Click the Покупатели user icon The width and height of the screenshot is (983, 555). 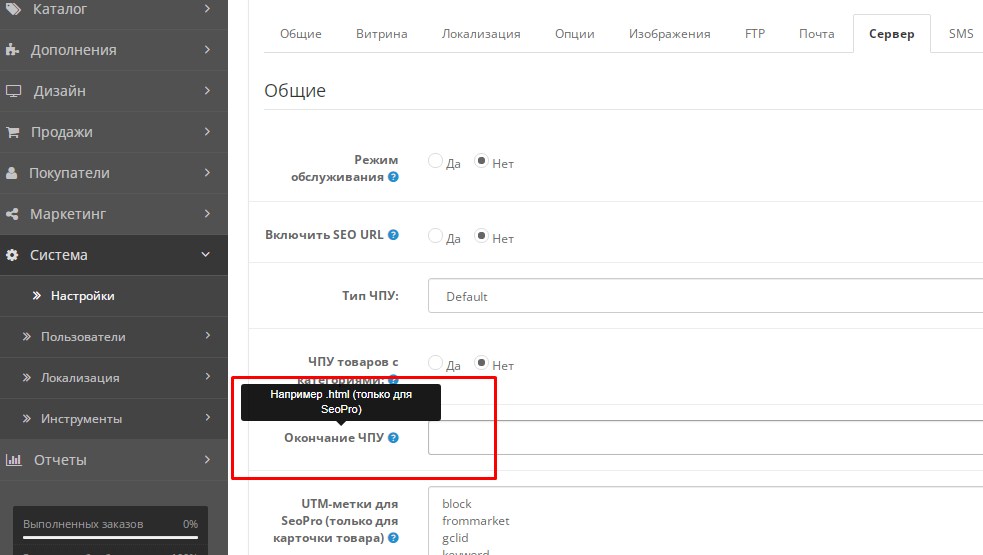coord(12,173)
